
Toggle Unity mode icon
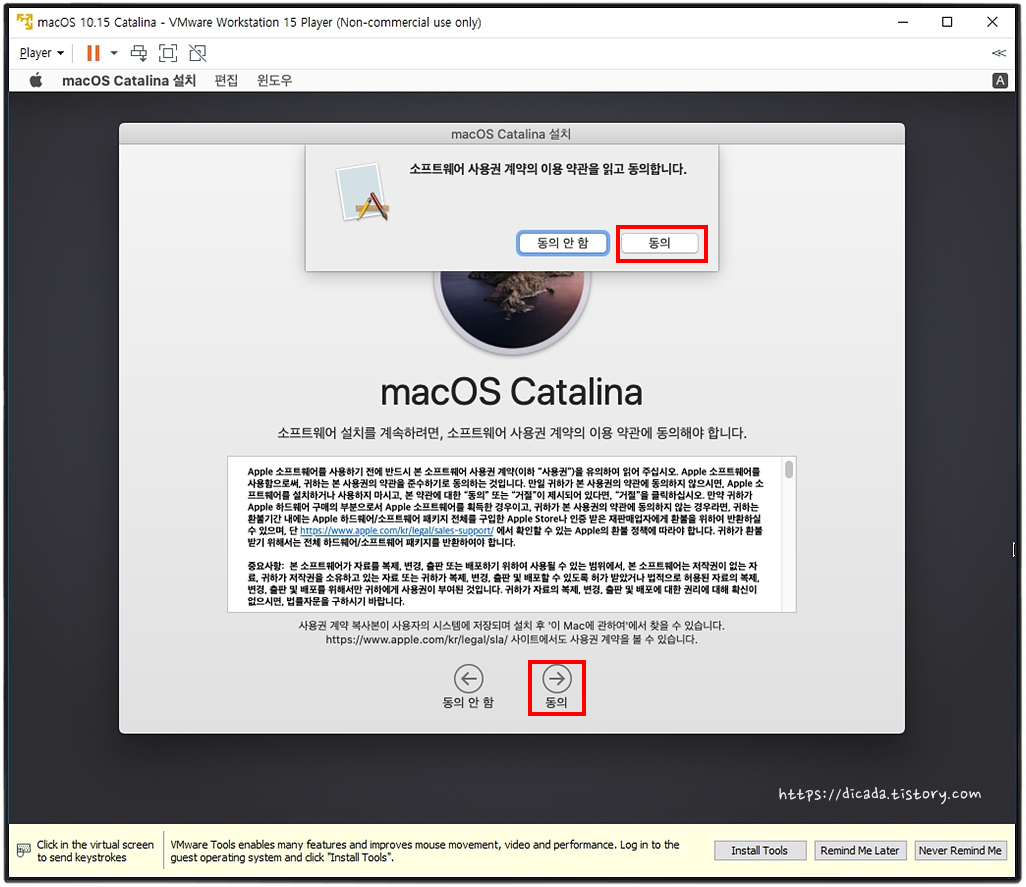coord(198,53)
